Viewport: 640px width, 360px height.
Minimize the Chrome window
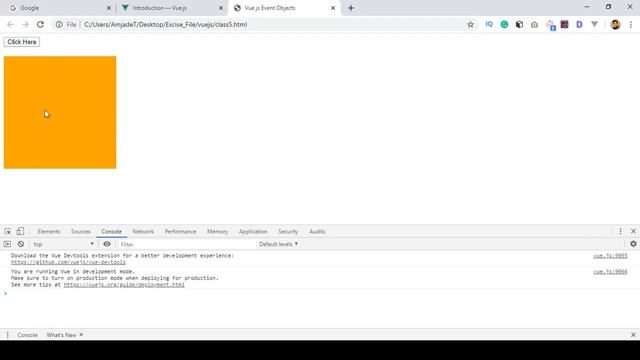[x=587, y=7]
